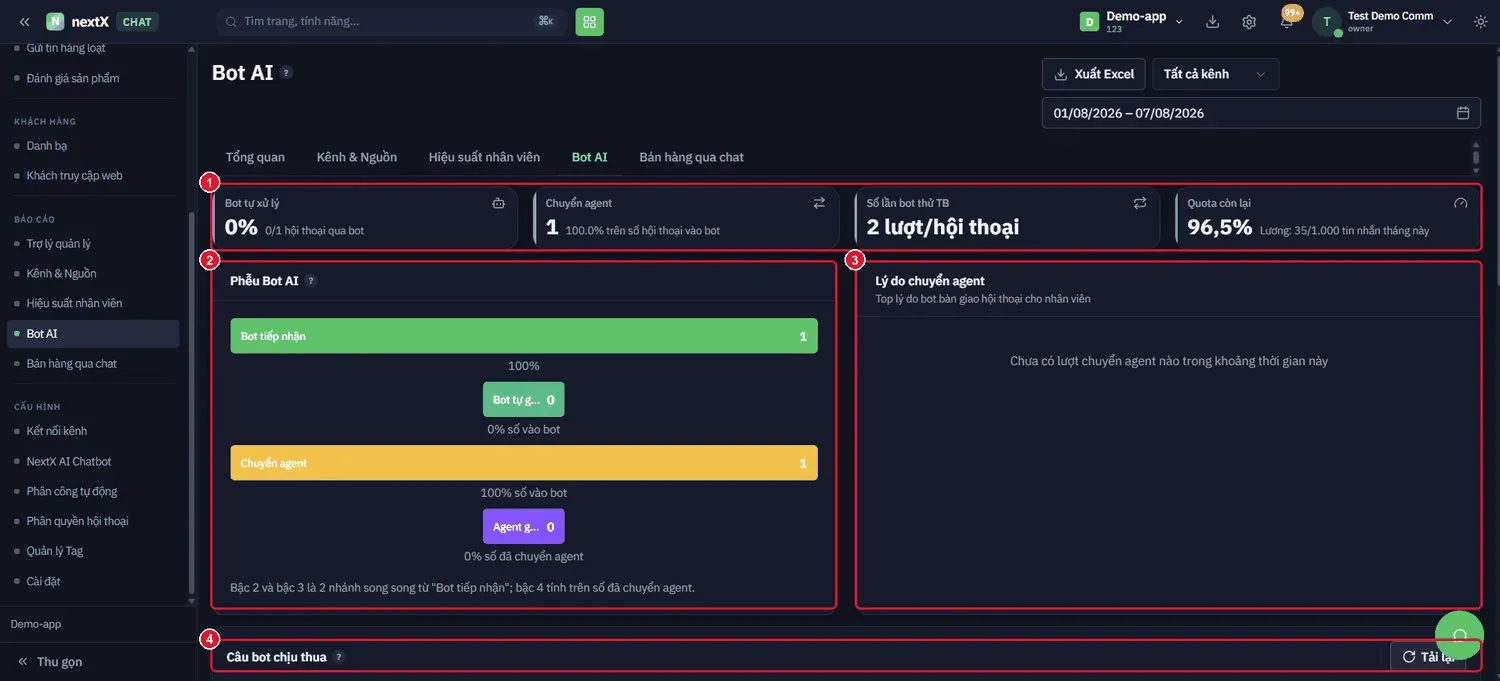Switch to Tổng quan tab

[255, 157]
